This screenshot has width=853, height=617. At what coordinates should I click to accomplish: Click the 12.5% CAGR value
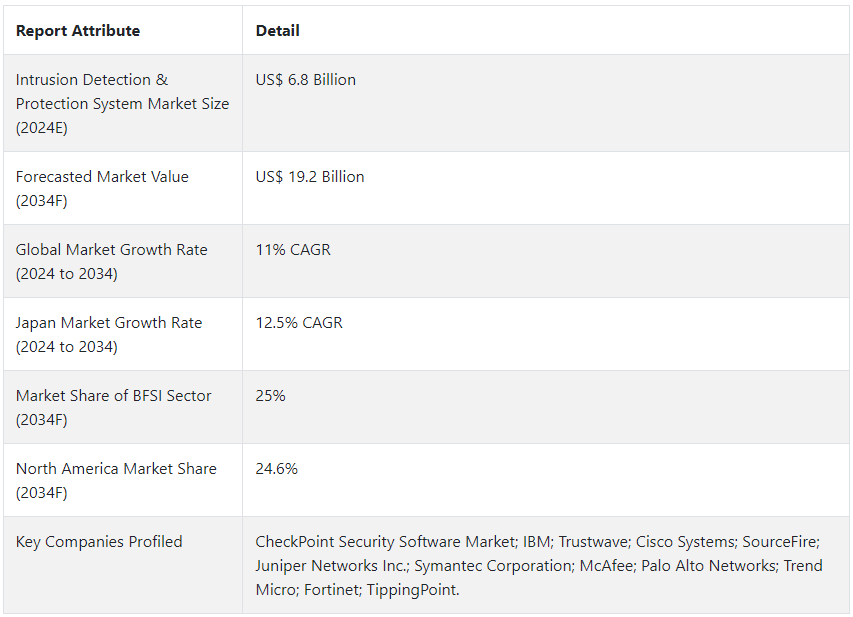pos(299,323)
